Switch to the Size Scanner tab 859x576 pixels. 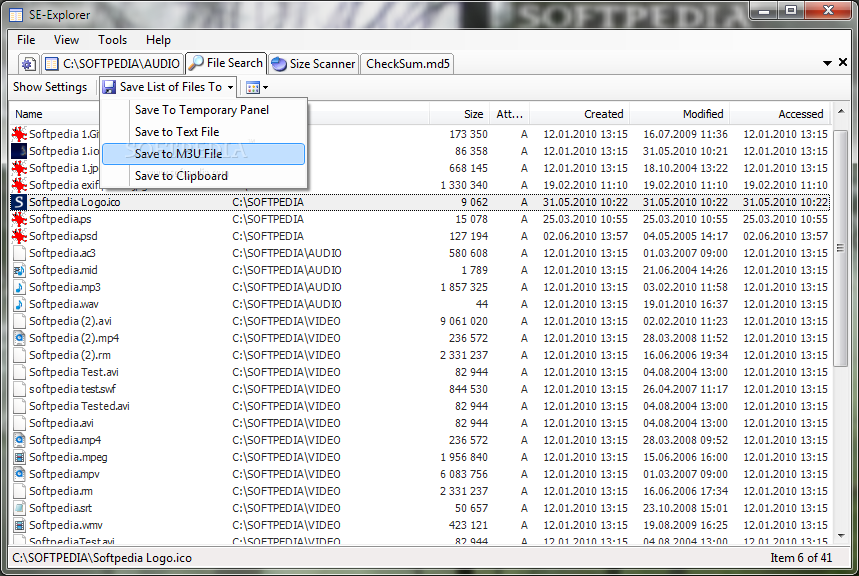click(x=313, y=64)
